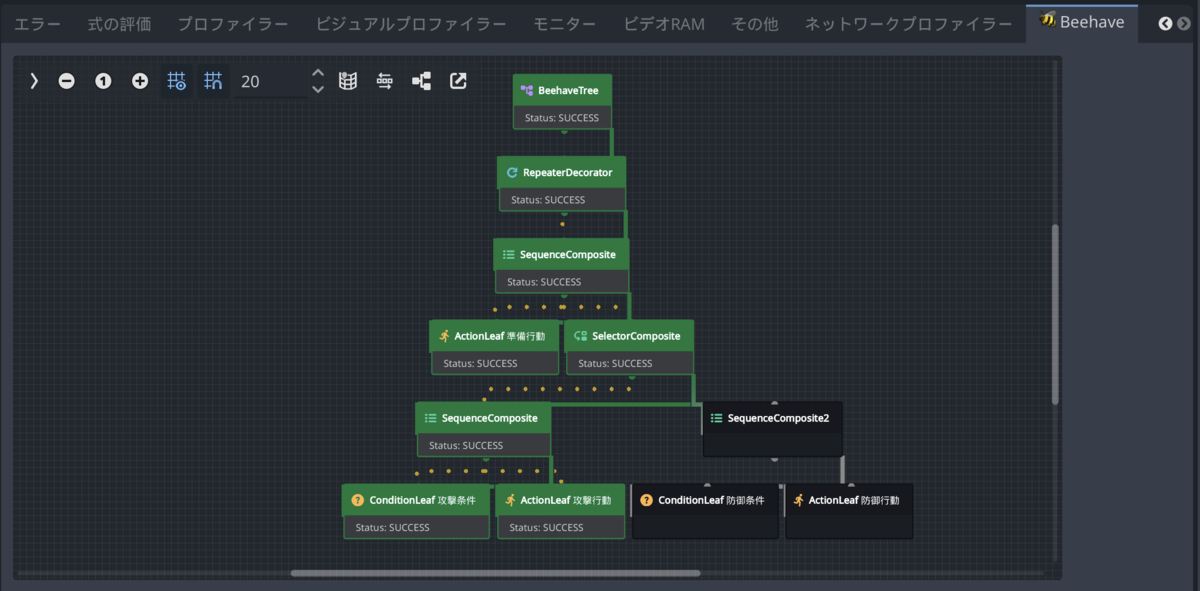Screen dimensions: 1200x591
Task: Switch to the ビジュアルプロファイラー tab
Action: pyautogui.click(x=411, y=23)
